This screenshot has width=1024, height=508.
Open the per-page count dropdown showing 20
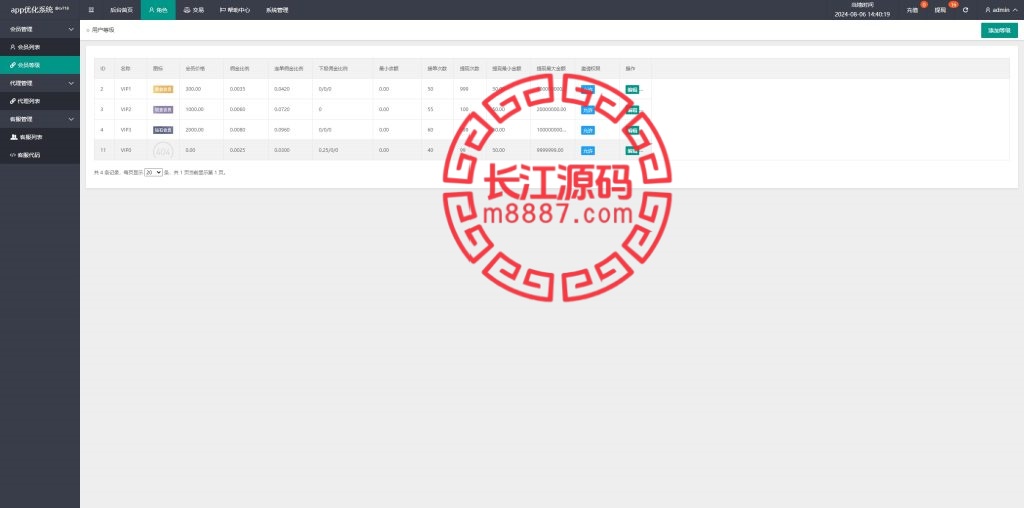pos(153,172)
